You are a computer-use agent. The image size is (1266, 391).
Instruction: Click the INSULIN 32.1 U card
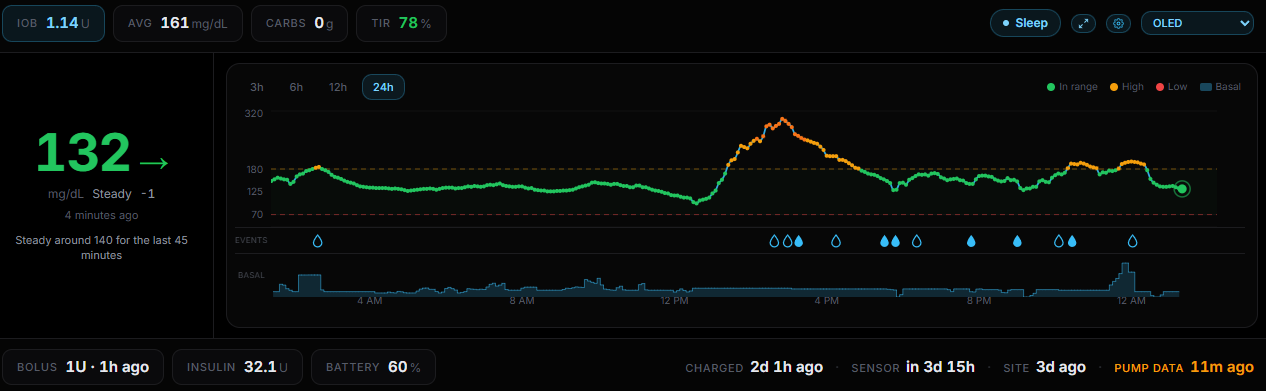click(238, 367)
